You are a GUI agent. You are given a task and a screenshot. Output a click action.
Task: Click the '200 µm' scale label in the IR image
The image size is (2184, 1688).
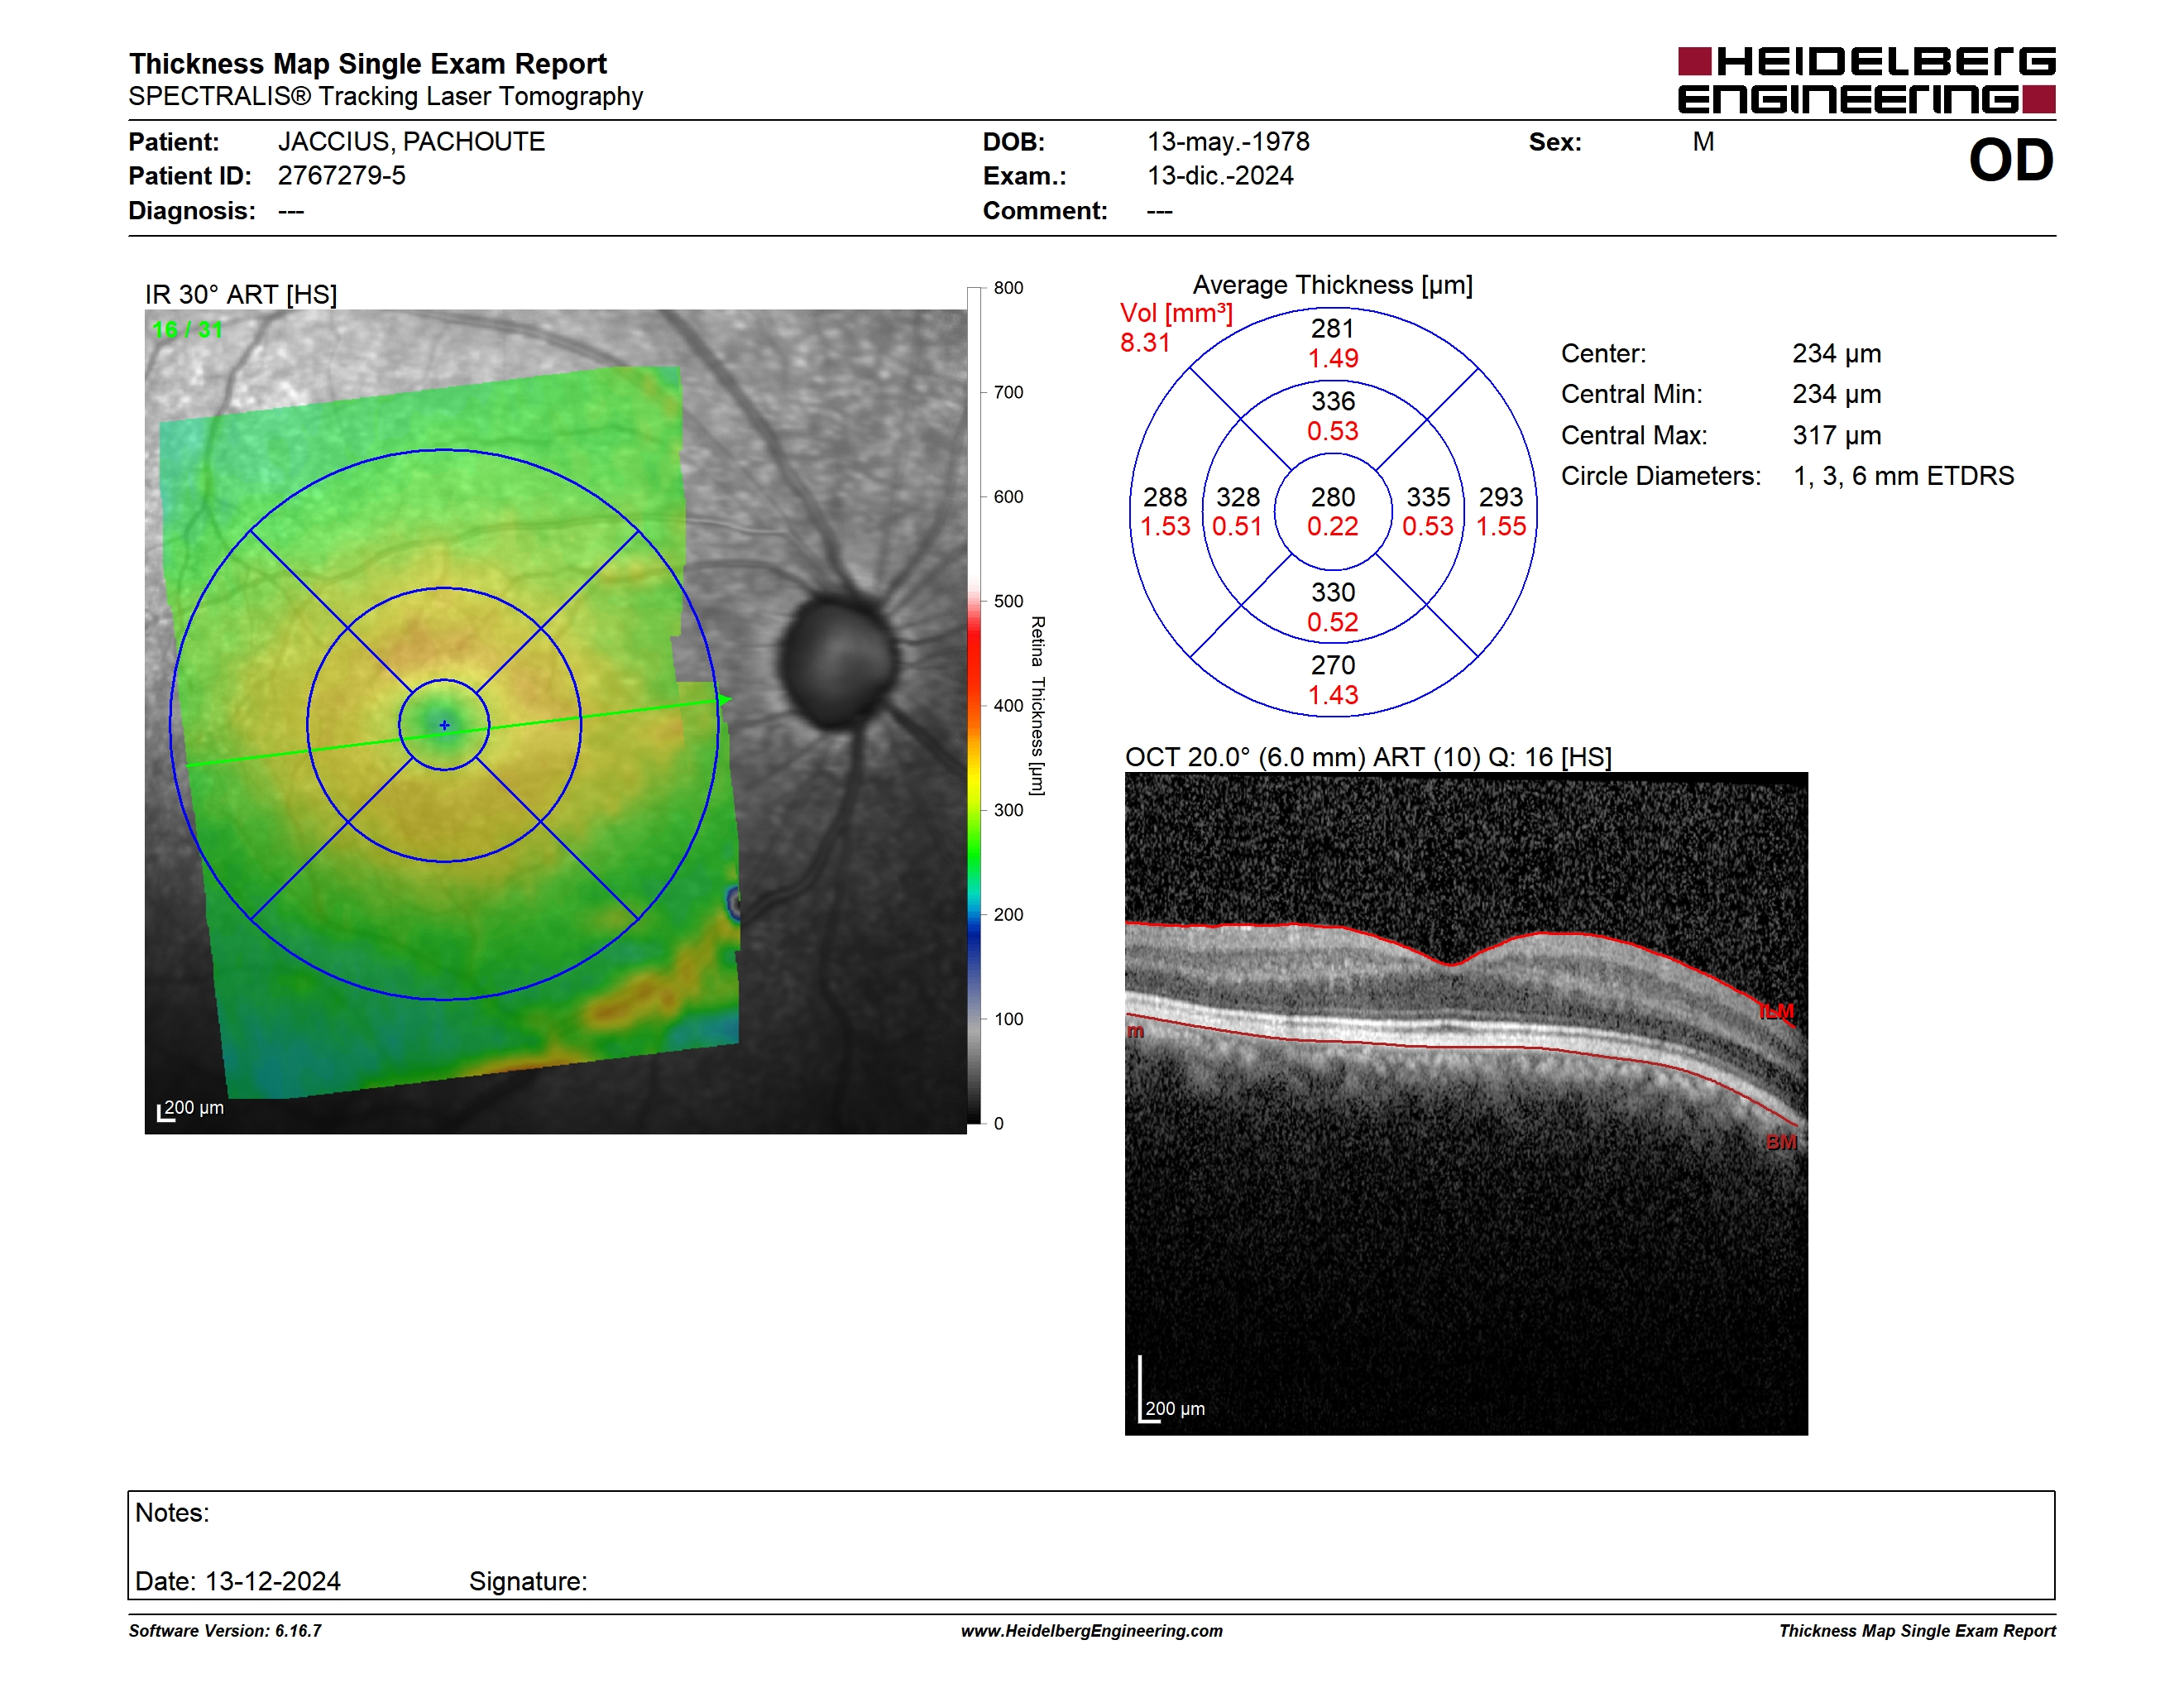(x=194, y=1107)
